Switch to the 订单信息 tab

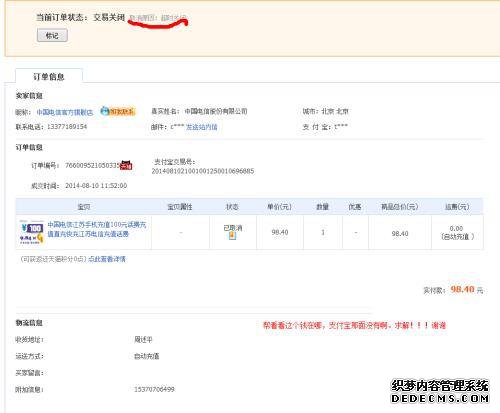click(49, 77)
